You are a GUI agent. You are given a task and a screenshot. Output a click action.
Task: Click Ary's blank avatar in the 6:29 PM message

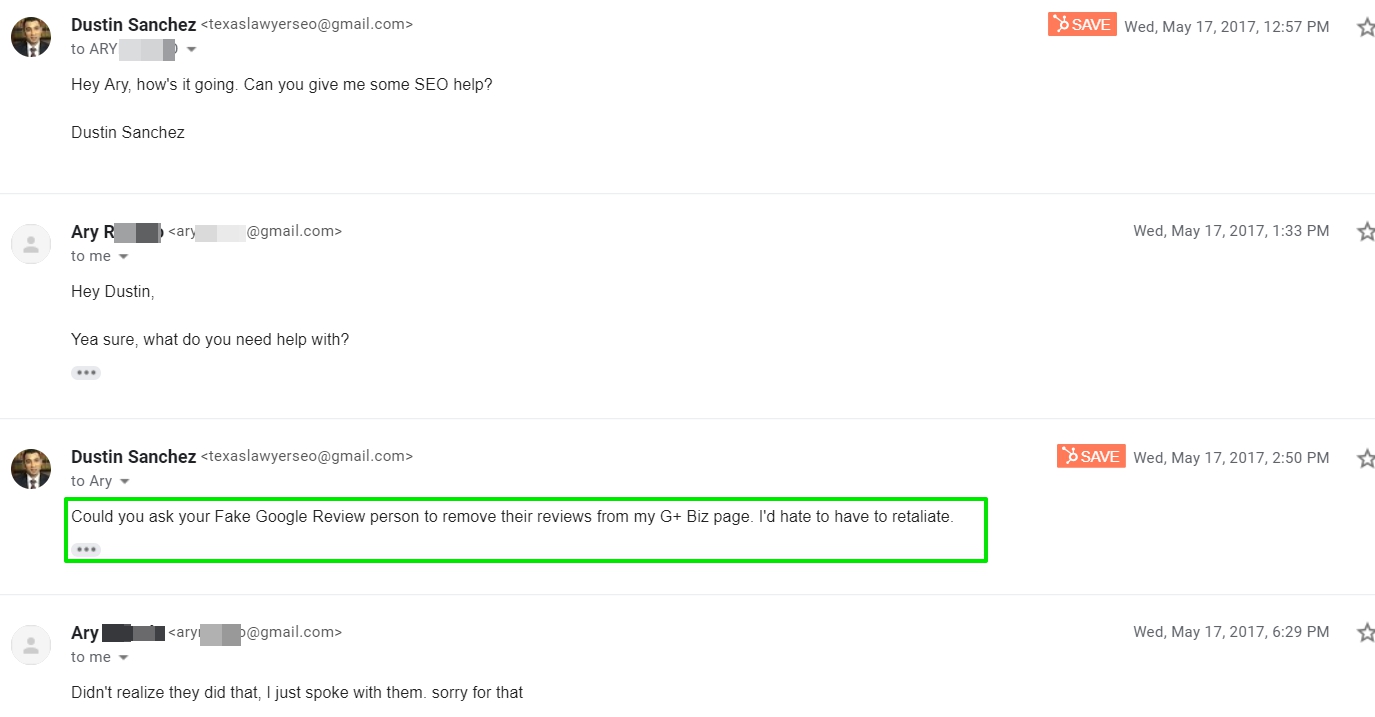click(31, 645)
